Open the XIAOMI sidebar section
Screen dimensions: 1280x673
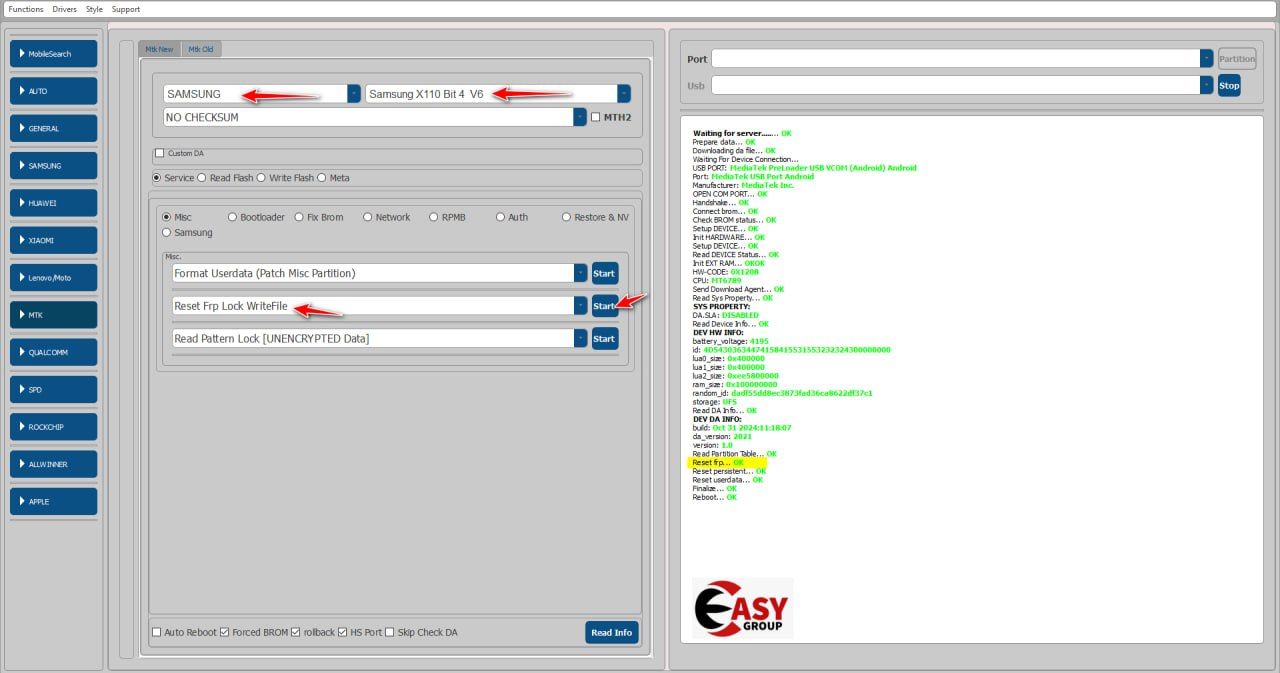[54, 240]
